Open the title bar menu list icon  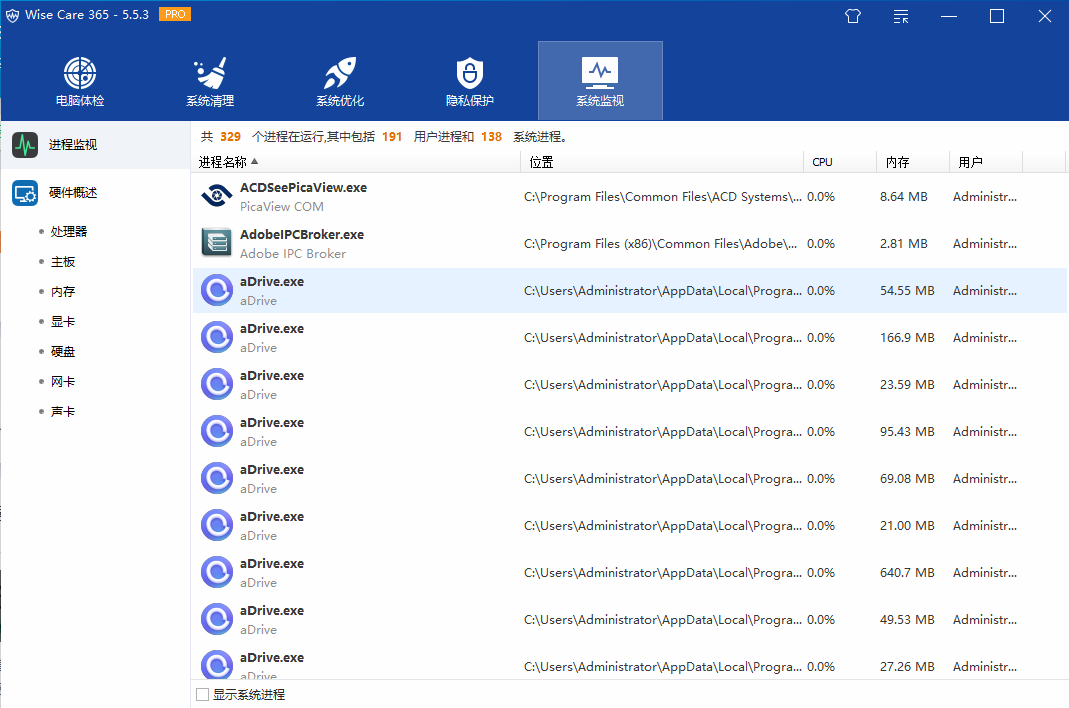tap(901, 16)
